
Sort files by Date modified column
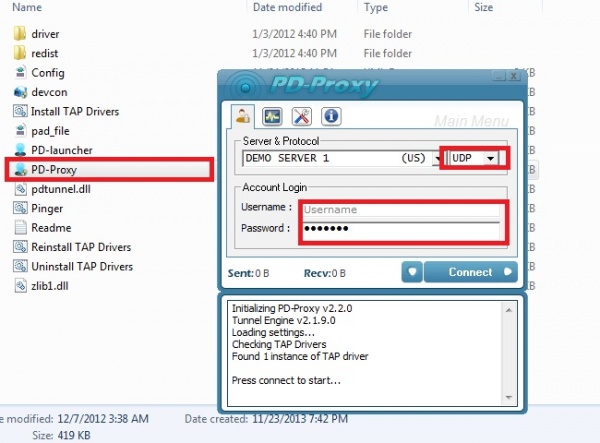(287, 7)
